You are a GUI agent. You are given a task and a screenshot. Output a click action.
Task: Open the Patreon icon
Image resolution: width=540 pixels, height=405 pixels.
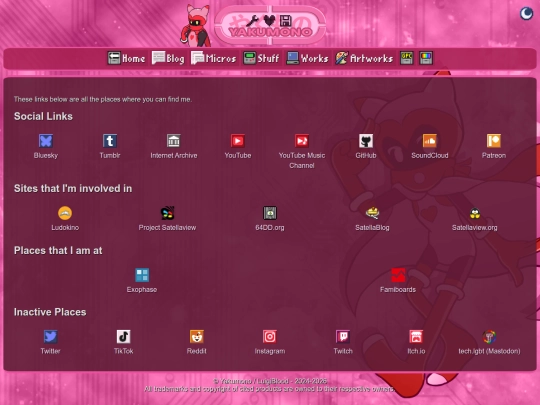pyautogui.click(x=494, y=141)
